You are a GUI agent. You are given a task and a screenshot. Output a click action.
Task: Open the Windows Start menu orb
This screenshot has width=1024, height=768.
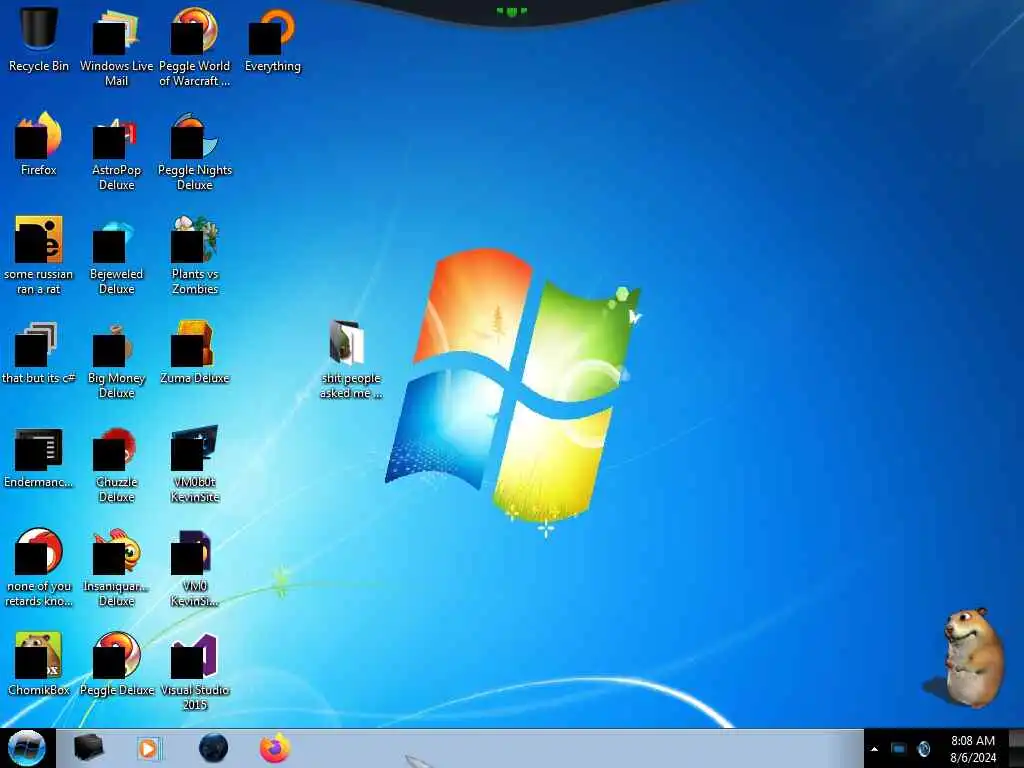coord(27,748)
